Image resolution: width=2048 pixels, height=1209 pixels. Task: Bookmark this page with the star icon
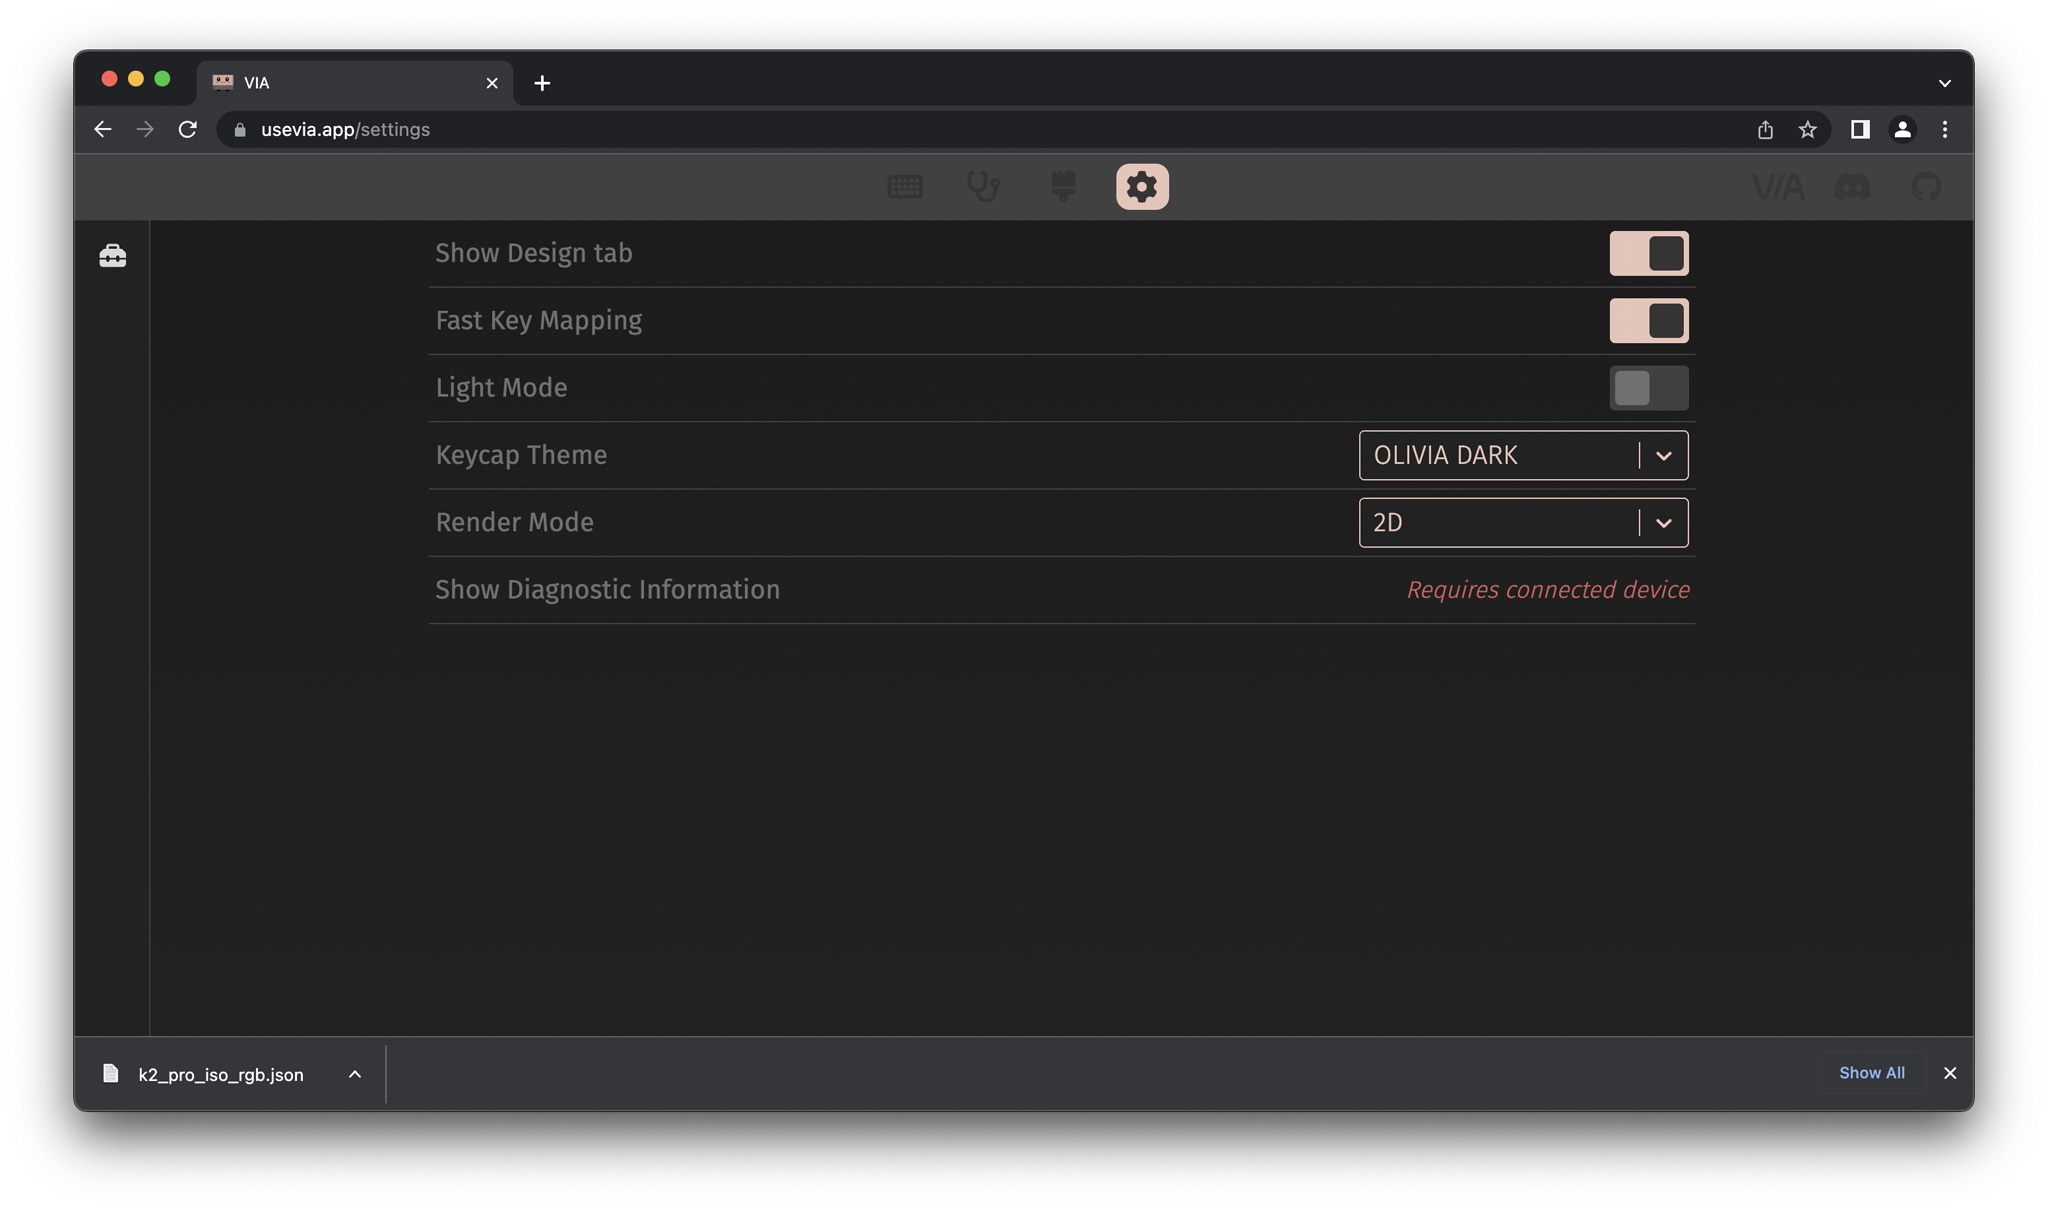[x=1807, y=130]
